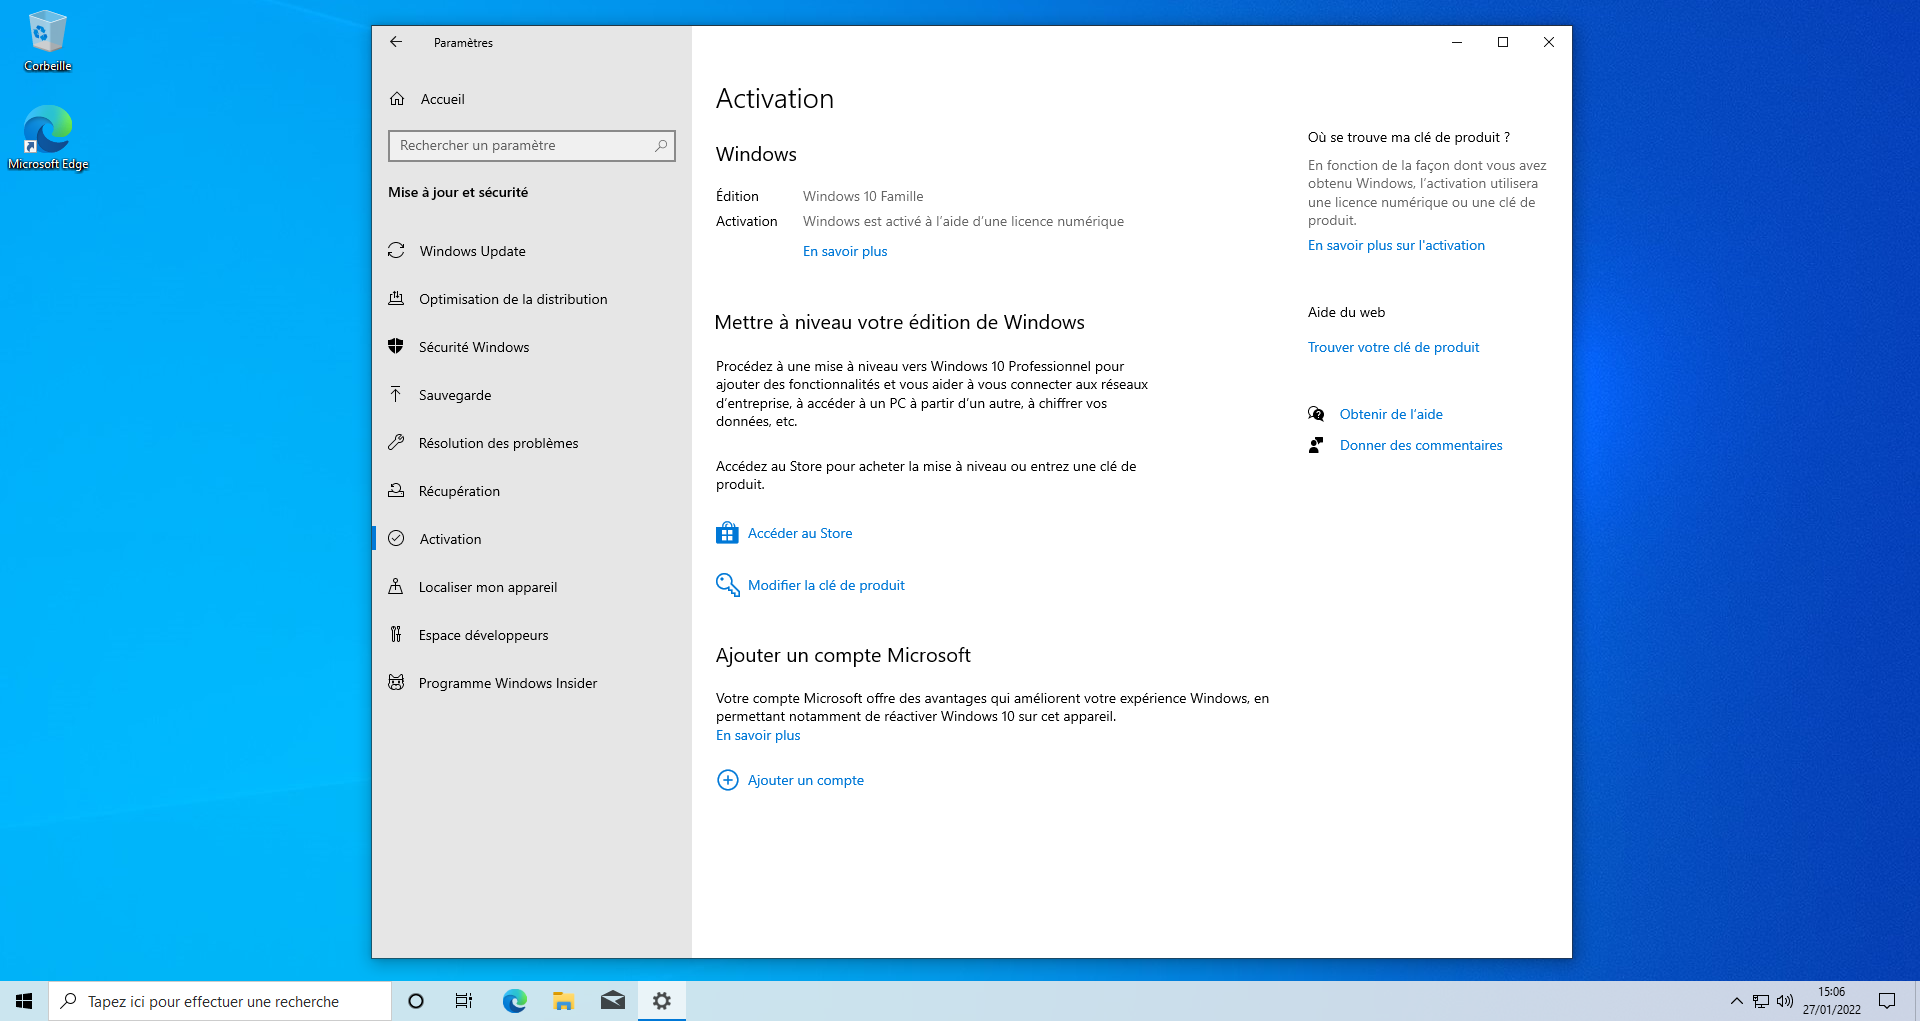This screenshot has width=1920, height=1021.
Task: Click the Sauvegarde upload arrow icon
Action: 396,394
